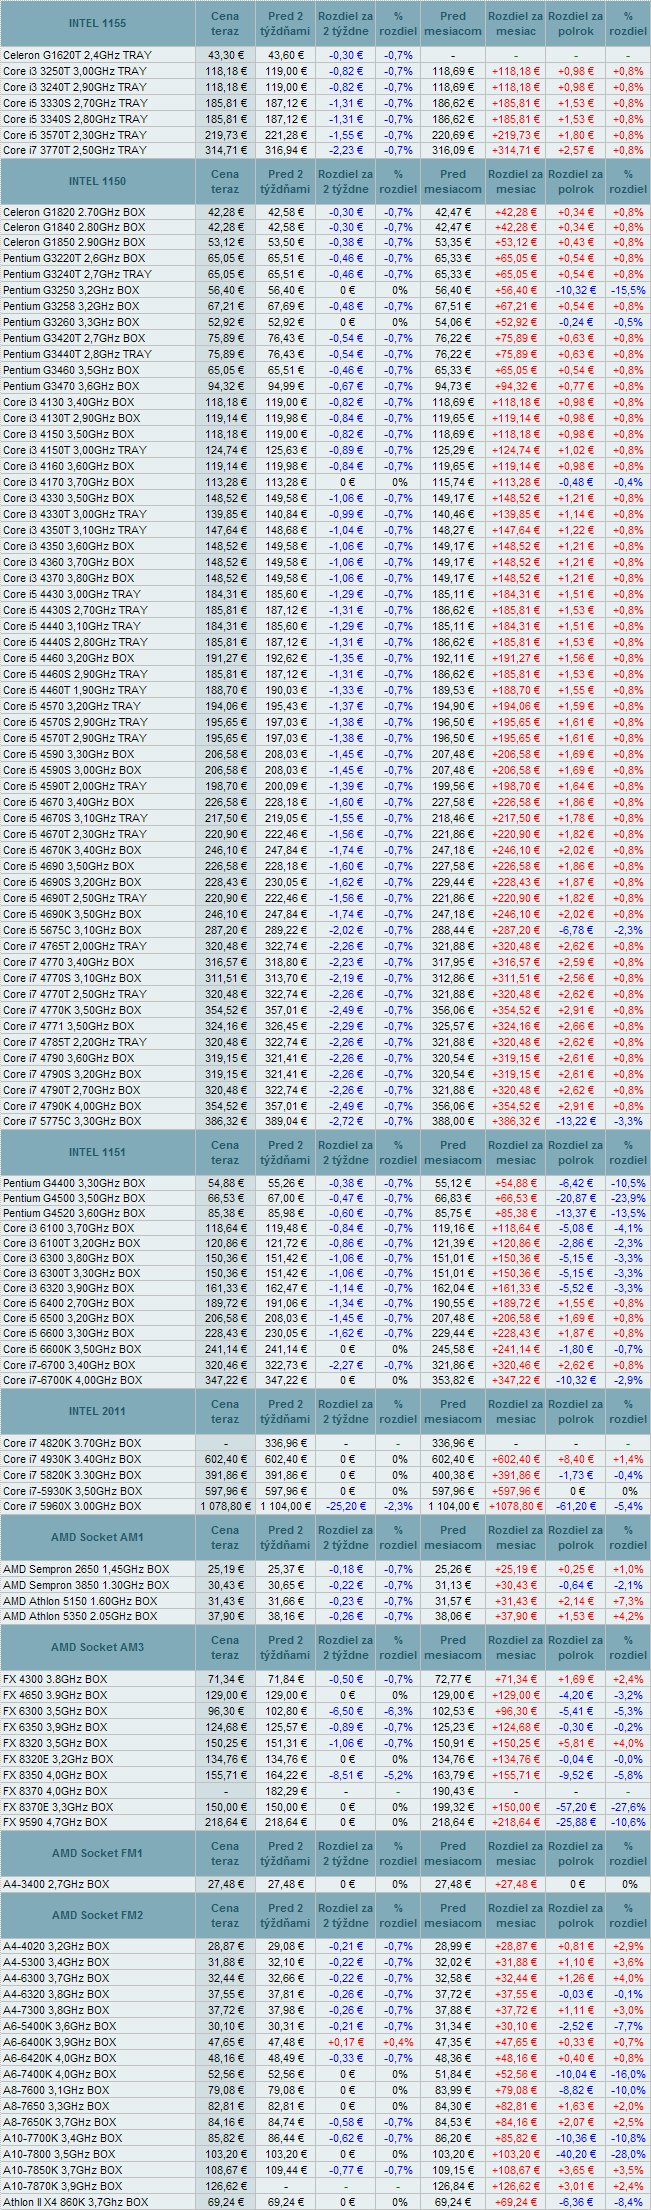Click Pentium G3258 3,2GHz BOX
651x2210 pixels.
click(x=71, y=306)
